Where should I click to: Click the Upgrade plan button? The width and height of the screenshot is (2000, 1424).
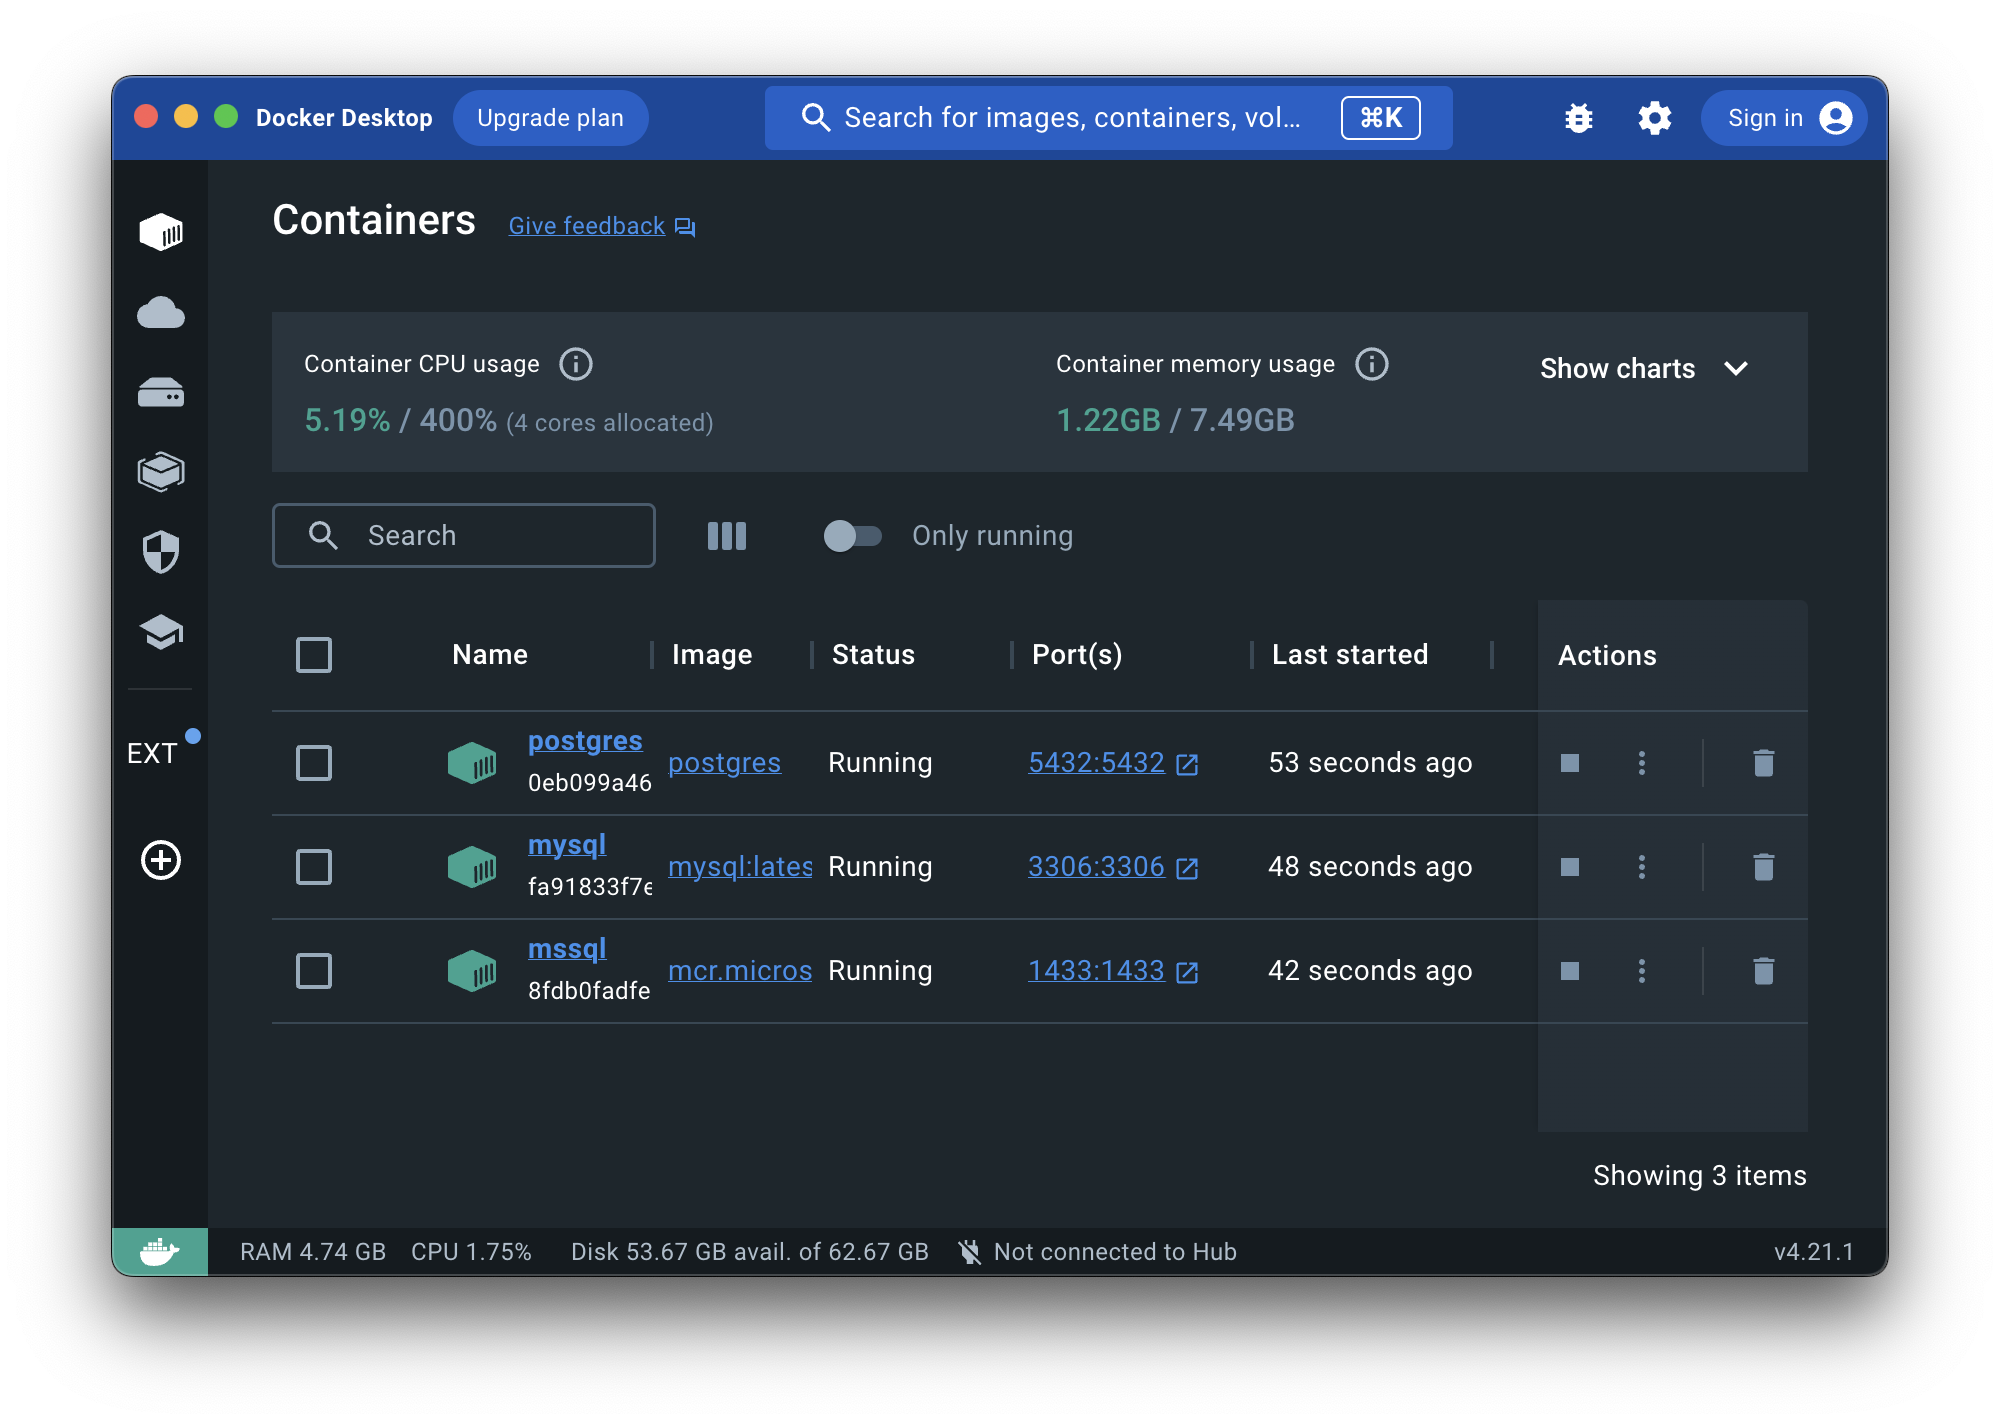pos(550,117)
